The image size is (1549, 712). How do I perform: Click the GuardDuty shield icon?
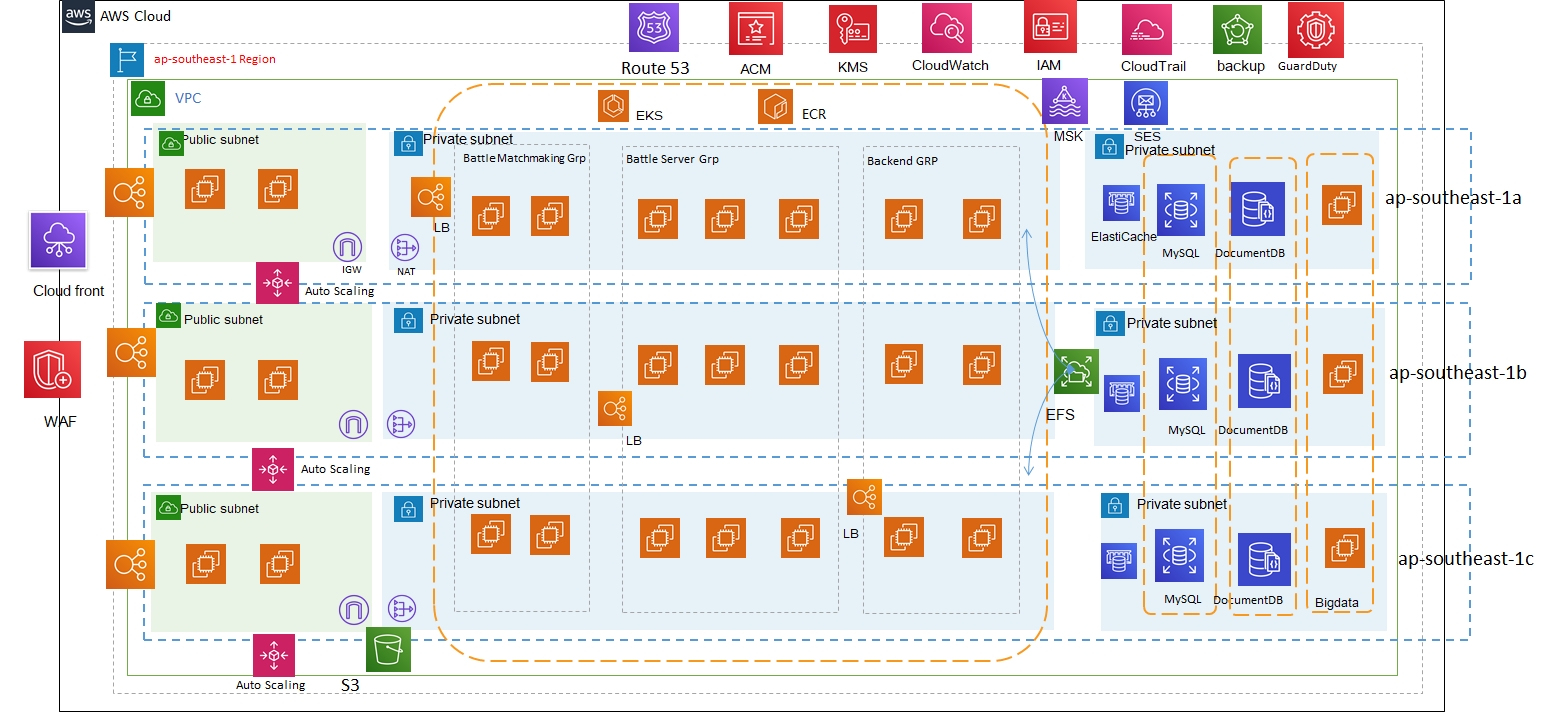(x=1313, y=30)
